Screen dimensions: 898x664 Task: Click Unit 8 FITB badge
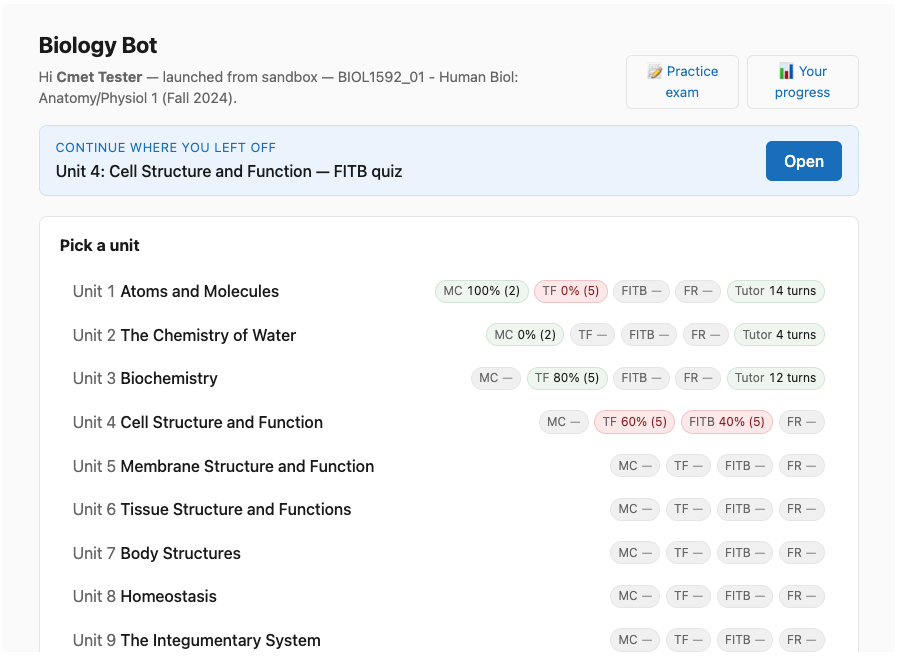tap(745, 596)
